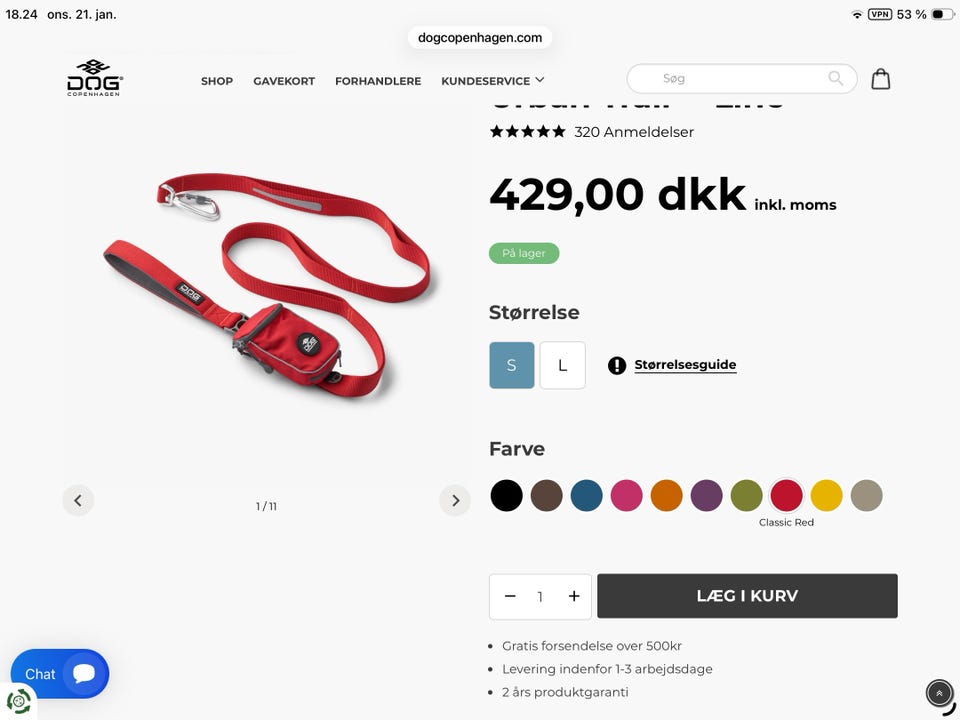The width and height of the screenshot is (960, 720).
Task: Select size S option
Action: click(x=512, y=366)
